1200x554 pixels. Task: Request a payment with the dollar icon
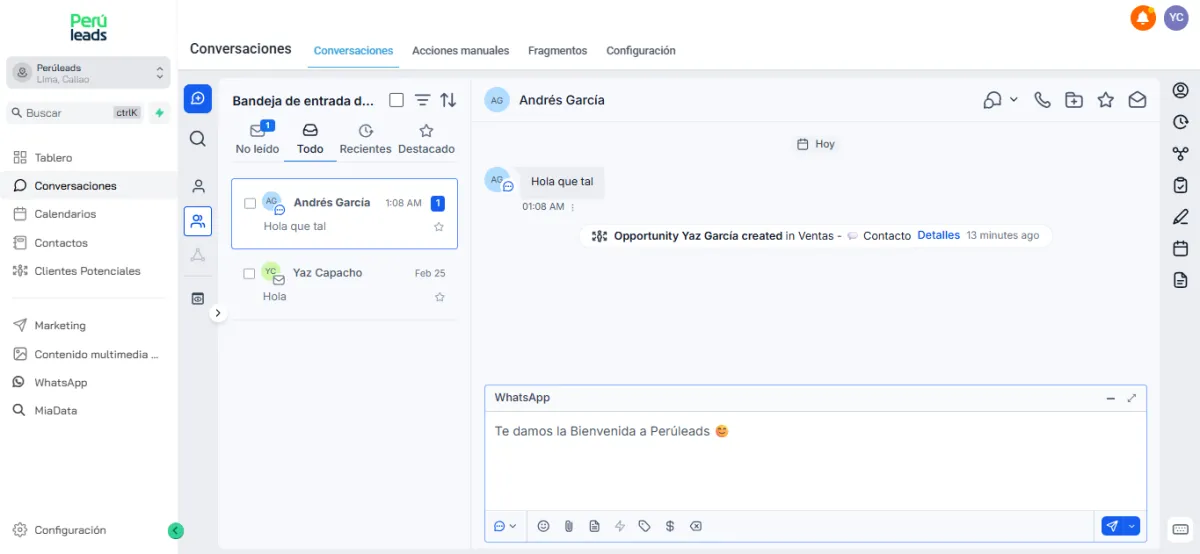(670, 526)
